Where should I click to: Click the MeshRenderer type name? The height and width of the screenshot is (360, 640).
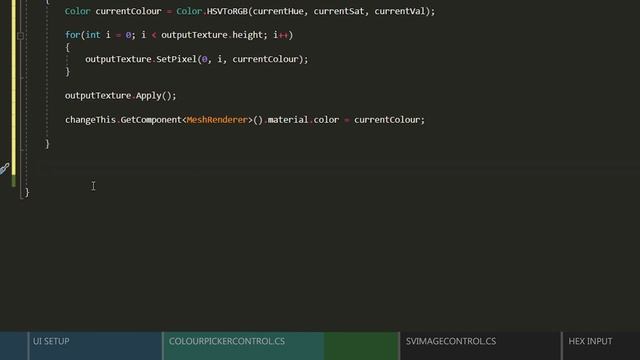(217, 120)
